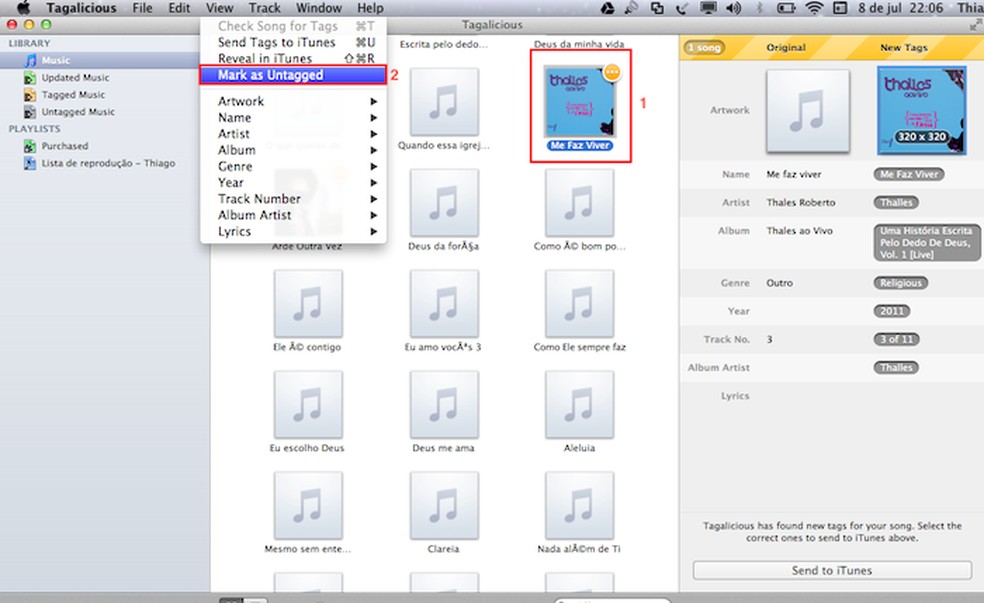
Task: Select Eu escolho Deus song artwork
Action: [308, 405]
